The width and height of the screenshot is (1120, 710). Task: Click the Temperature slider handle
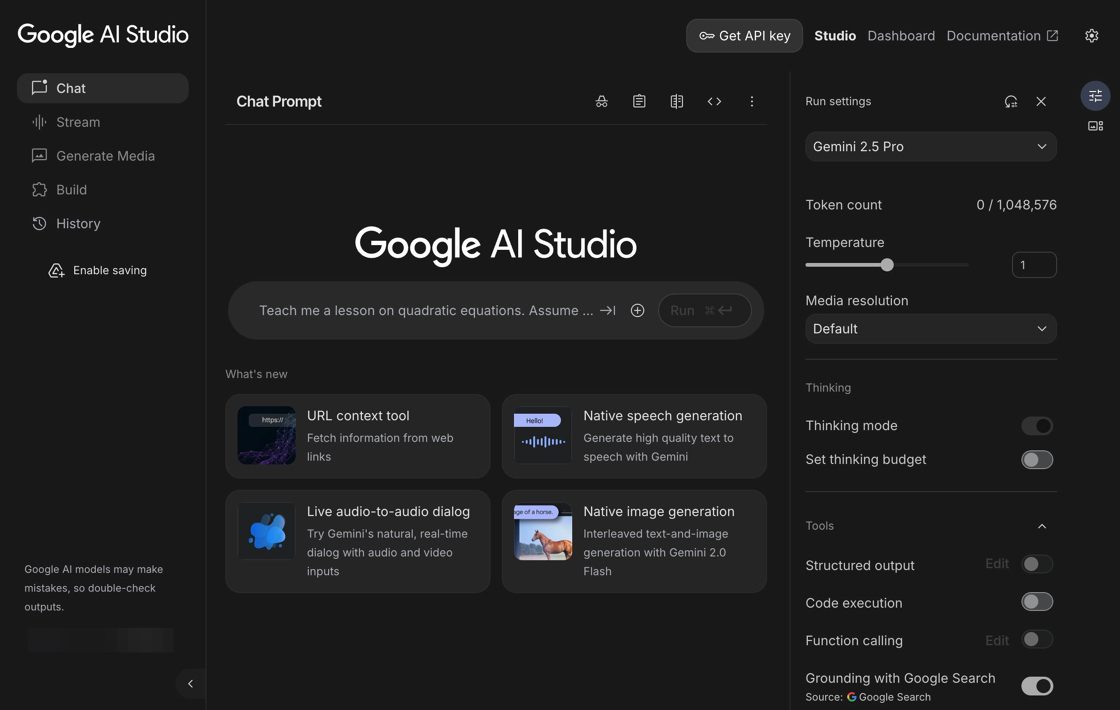pyautogui.click(x=887, y=265)
